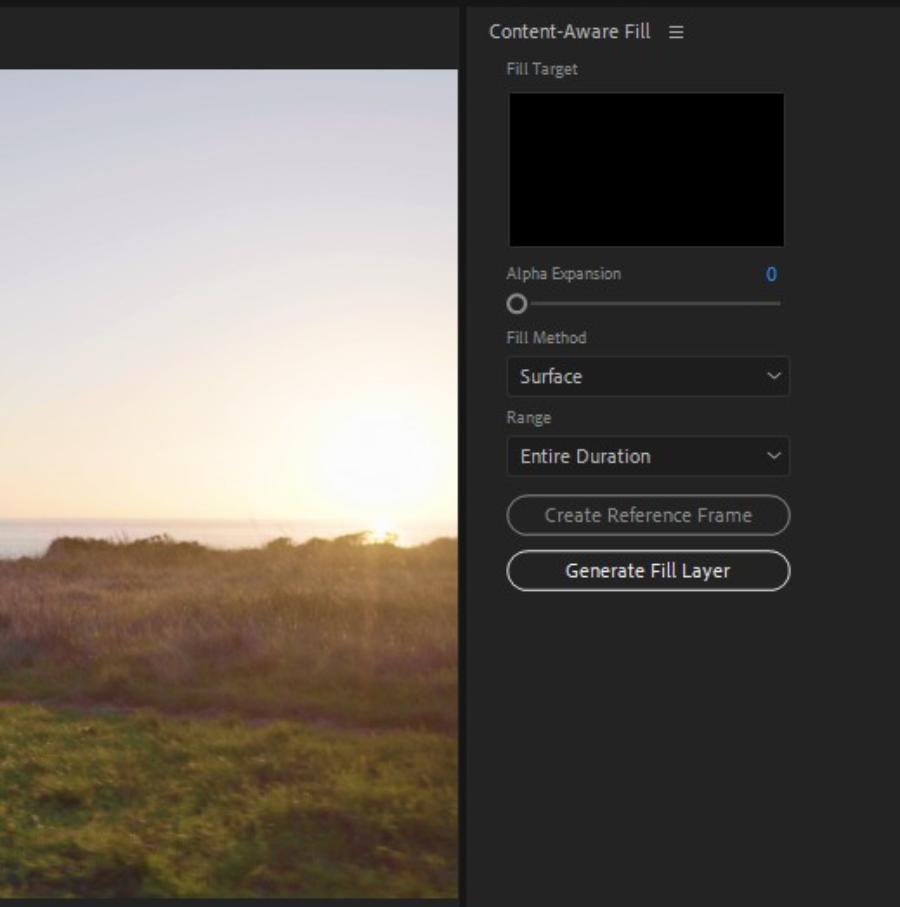Click the Generate Fill Layer button
Image resolution: width=900 pixels, height=907 pixels.
pos(648,571)
